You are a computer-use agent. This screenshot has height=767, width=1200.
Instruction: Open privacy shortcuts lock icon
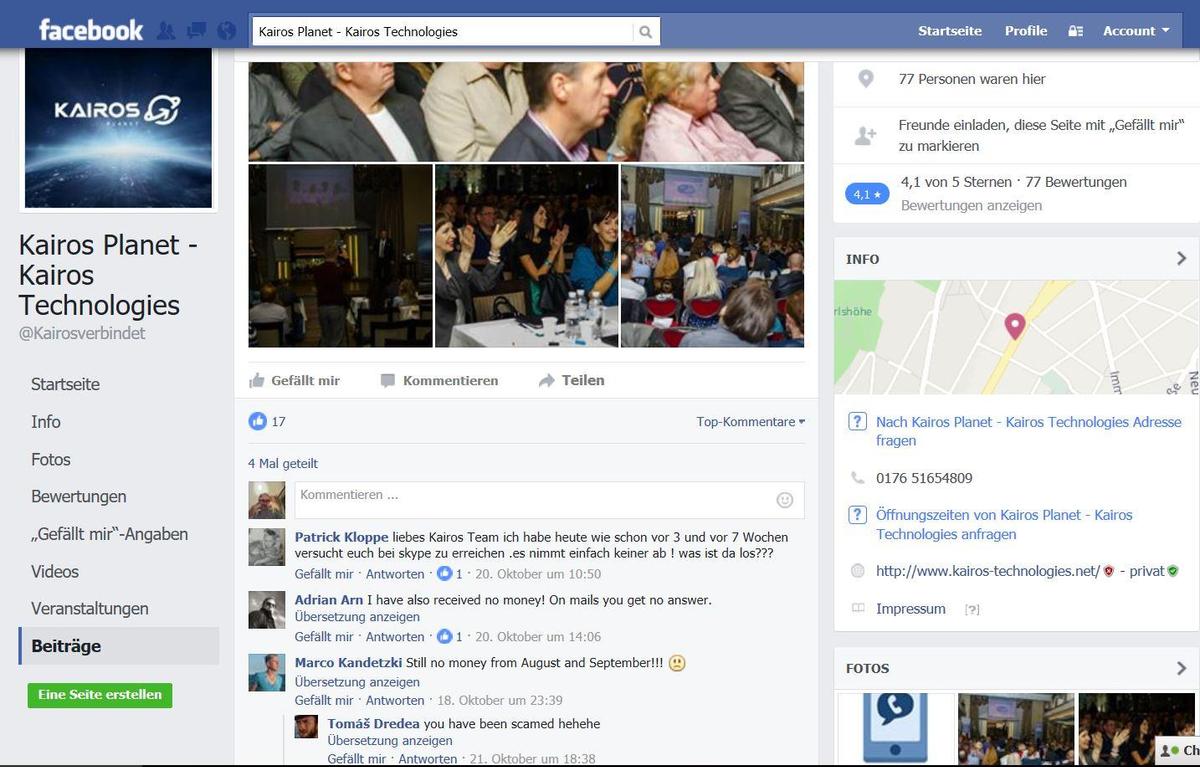1076,31
